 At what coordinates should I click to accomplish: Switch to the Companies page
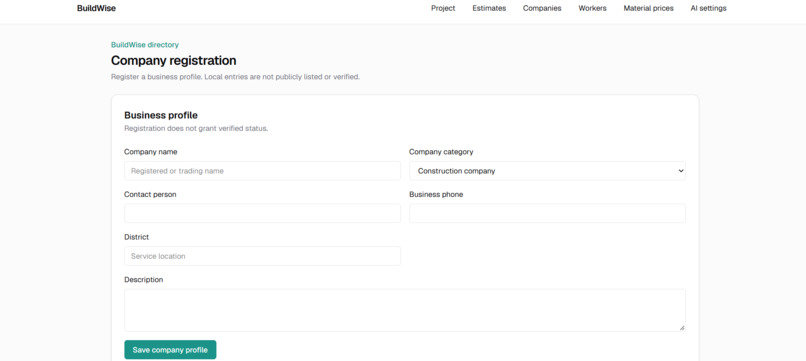pyautogui.click(x=542, y=8)
